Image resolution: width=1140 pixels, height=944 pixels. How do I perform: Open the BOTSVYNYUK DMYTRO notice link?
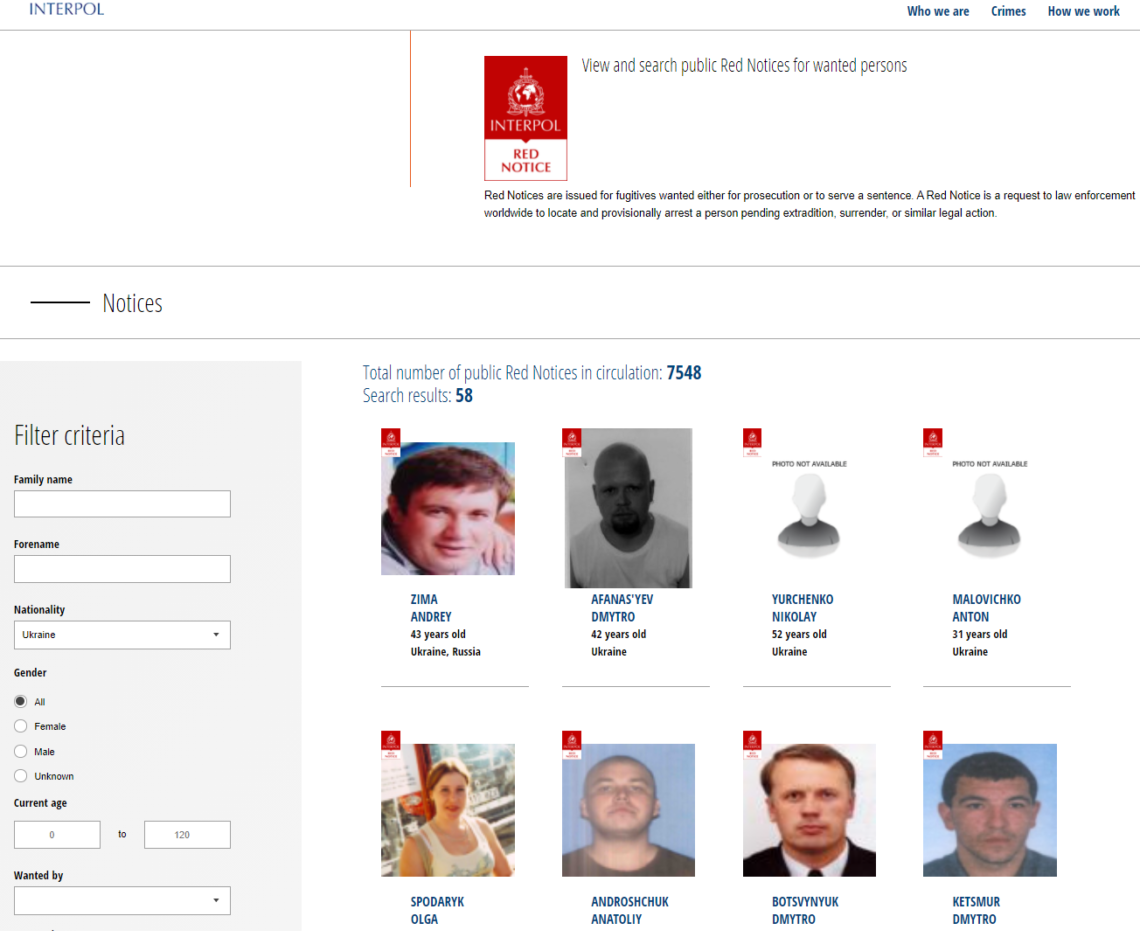pos(805,910)
